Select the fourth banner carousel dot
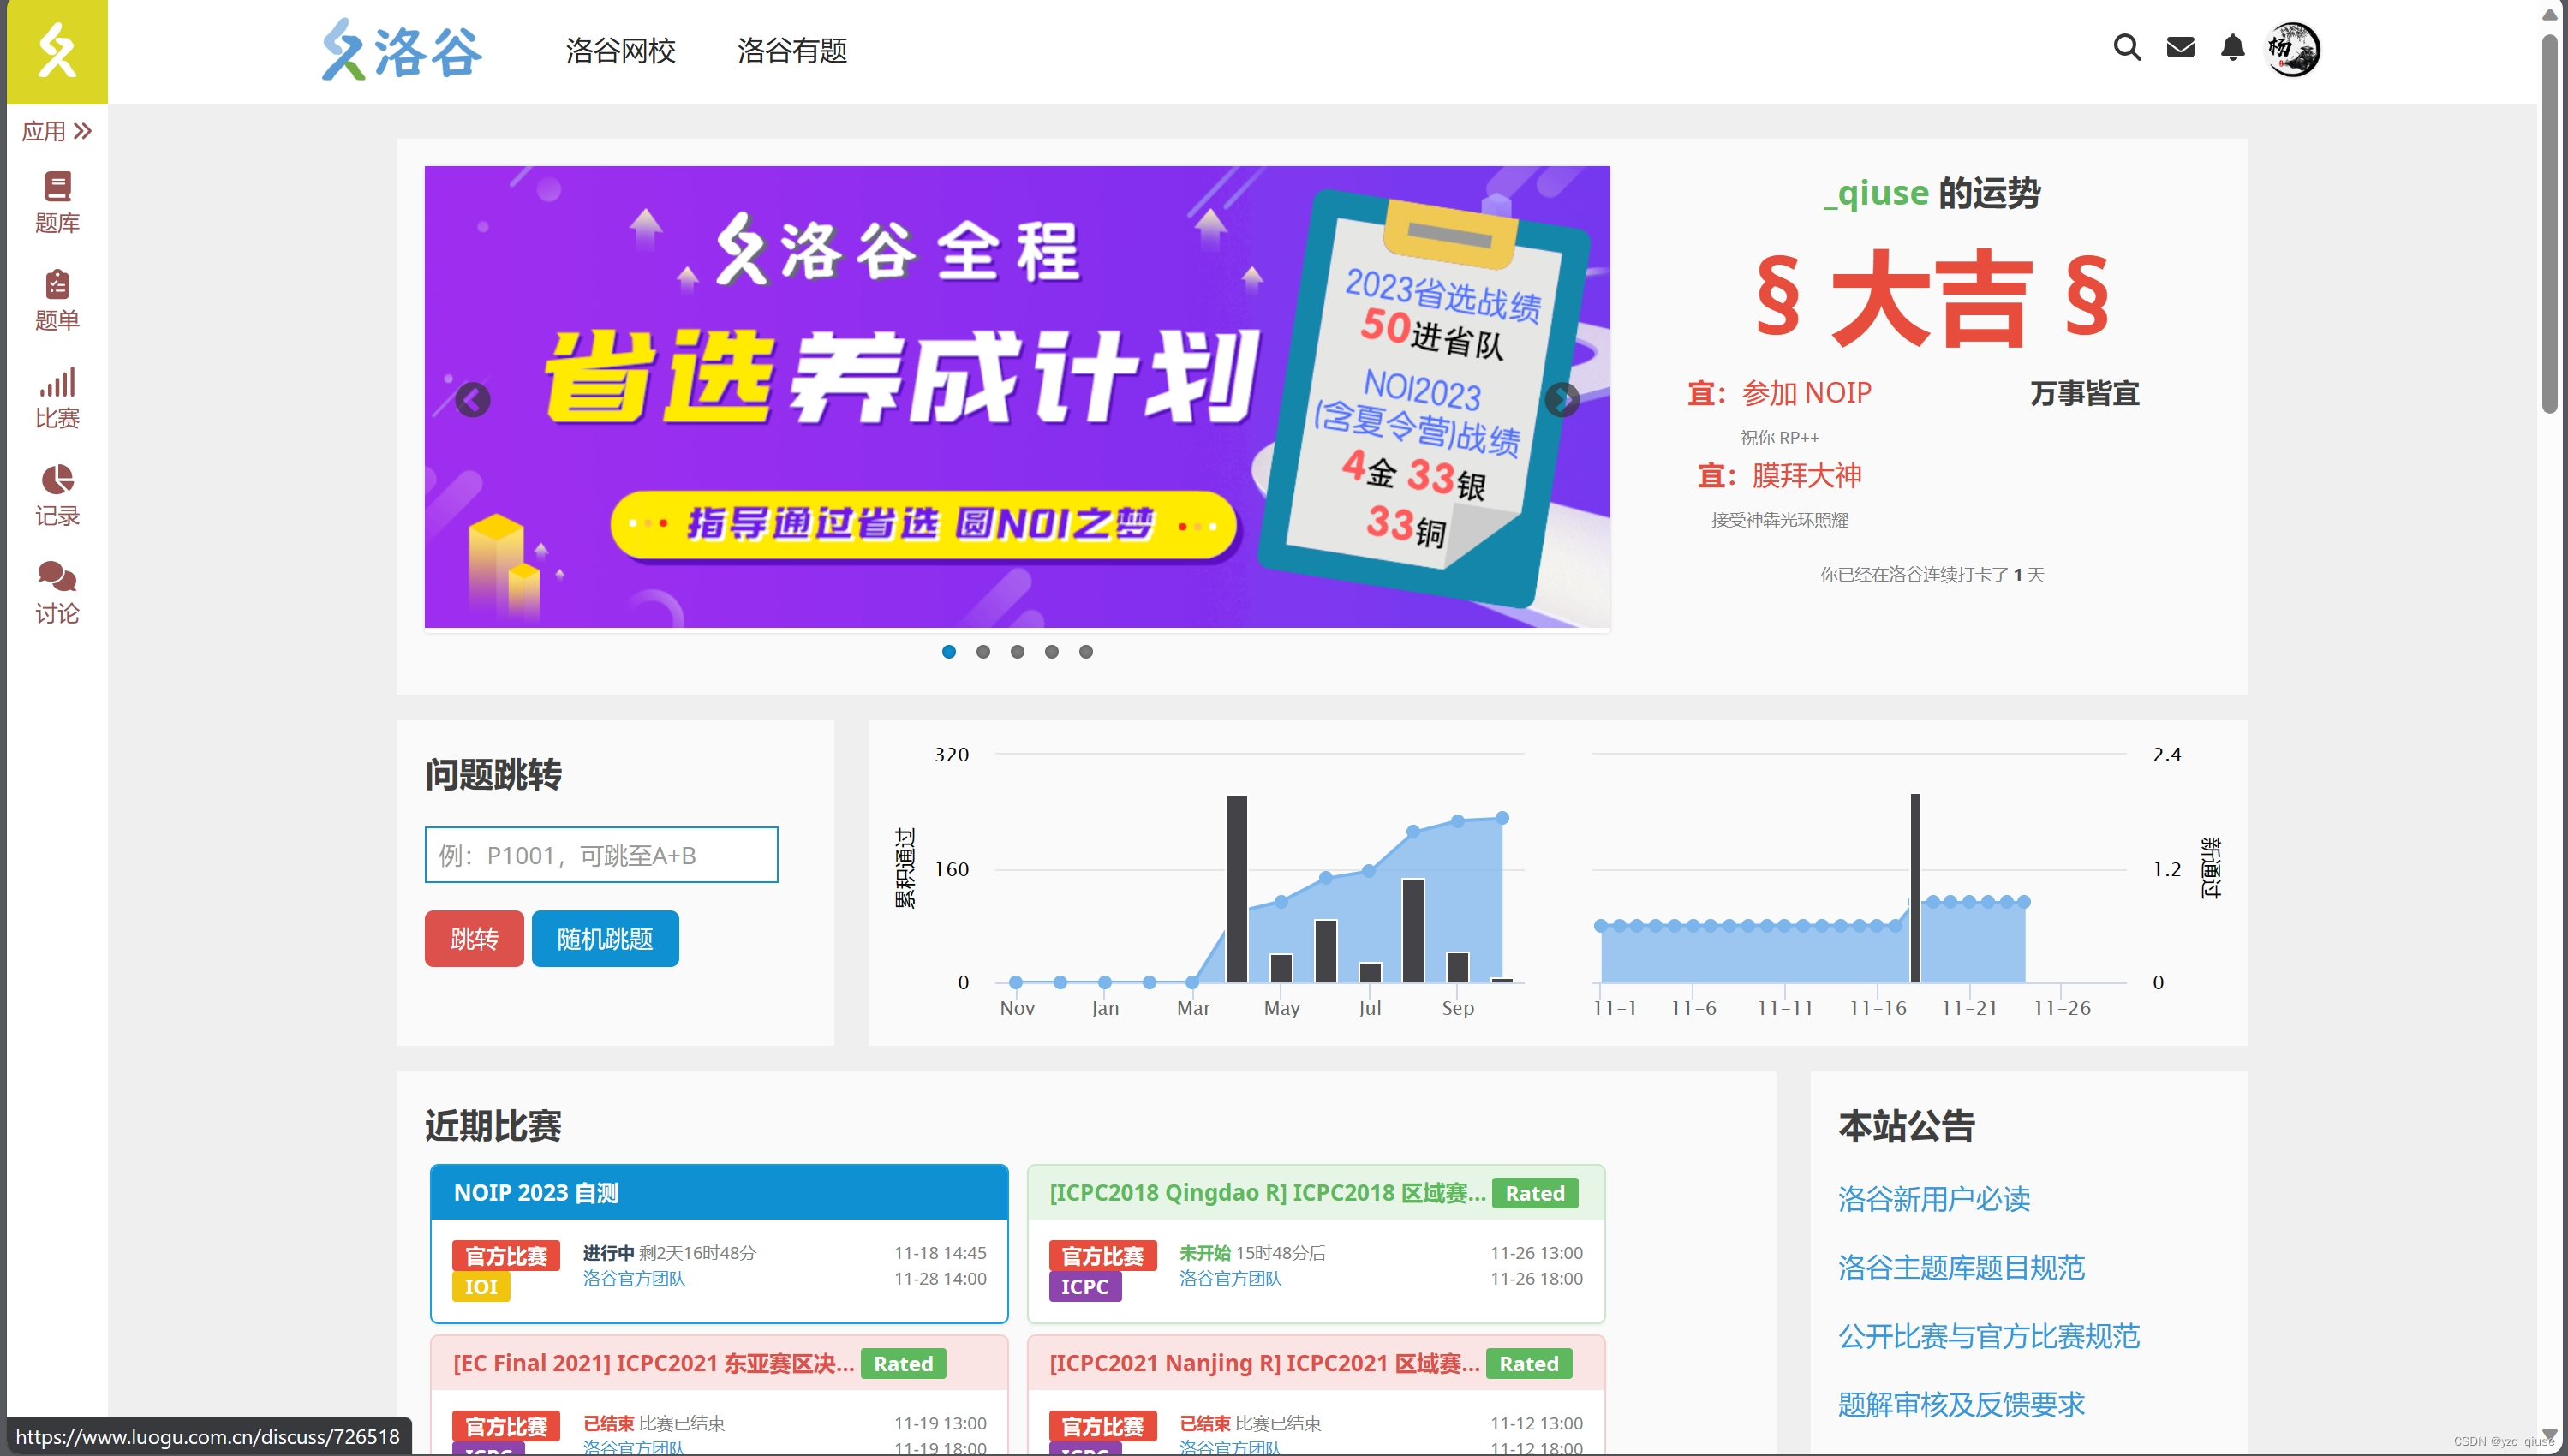Image resolution: width=2568 pixels, height=1456 pixels. pos(1051,652)
